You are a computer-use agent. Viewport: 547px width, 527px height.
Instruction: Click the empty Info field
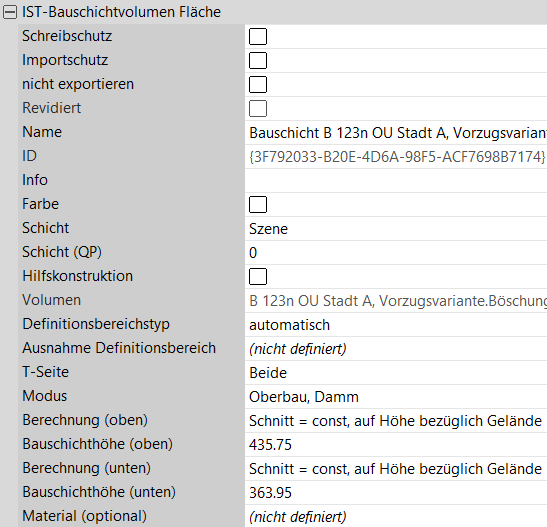[x=396, y=181]
